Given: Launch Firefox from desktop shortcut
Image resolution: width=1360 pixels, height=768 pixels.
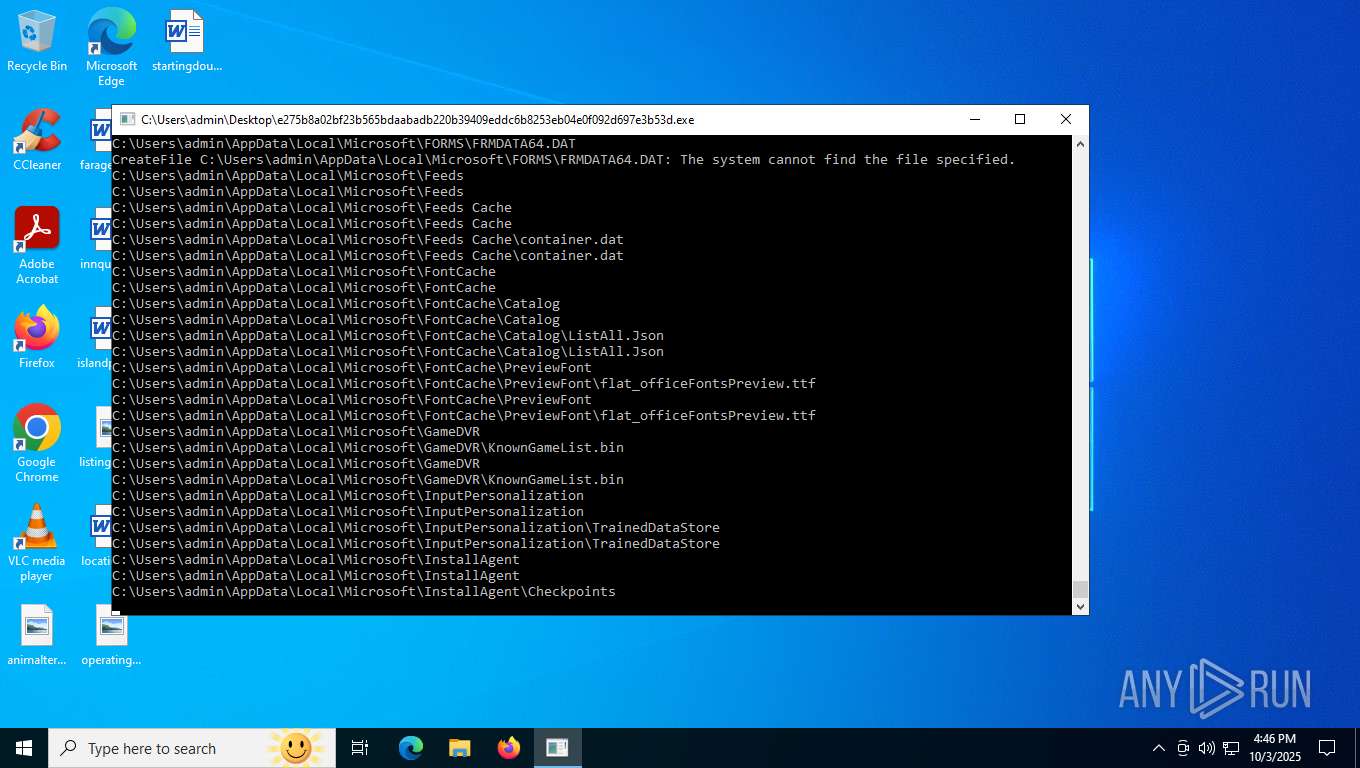Looking at the screenshot, I should (x=37, y=338).
